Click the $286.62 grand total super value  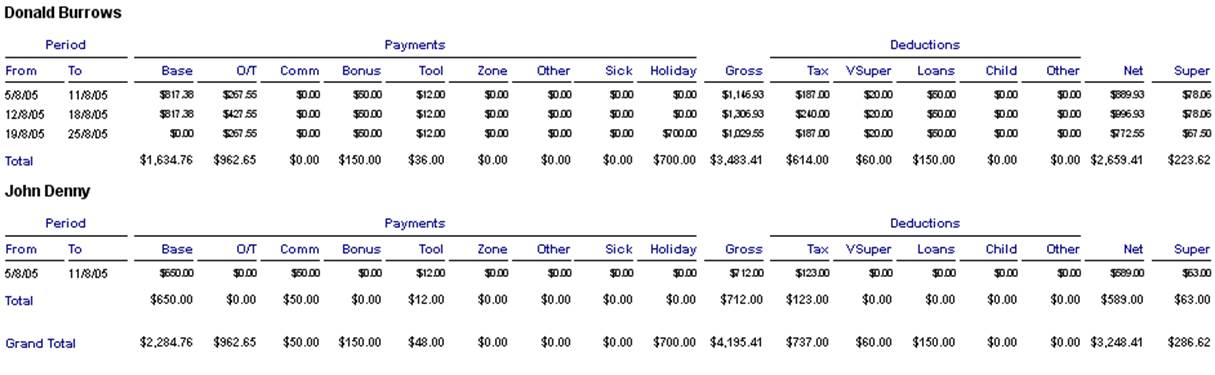click(1189, 343)
